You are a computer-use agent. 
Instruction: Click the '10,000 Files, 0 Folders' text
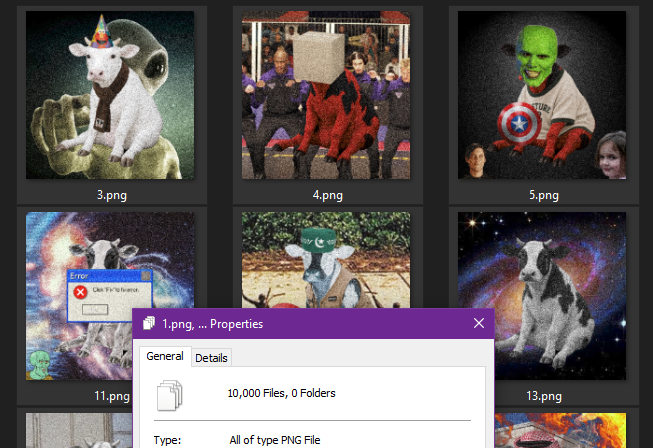pos(282,393)
